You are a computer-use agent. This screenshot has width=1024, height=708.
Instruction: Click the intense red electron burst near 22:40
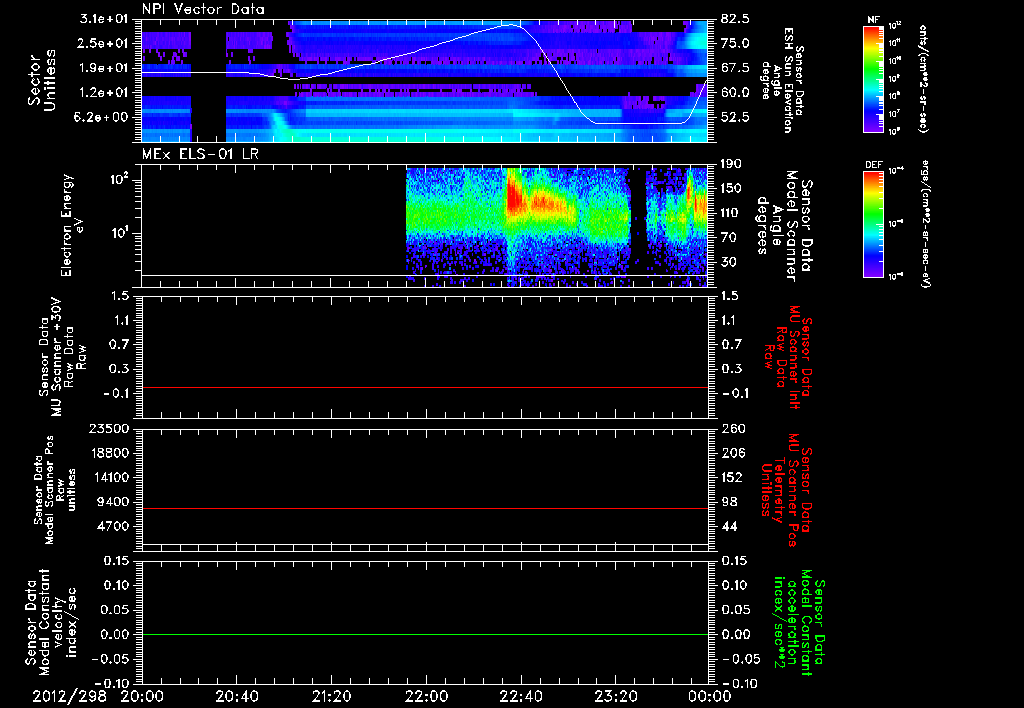(514, 195)
